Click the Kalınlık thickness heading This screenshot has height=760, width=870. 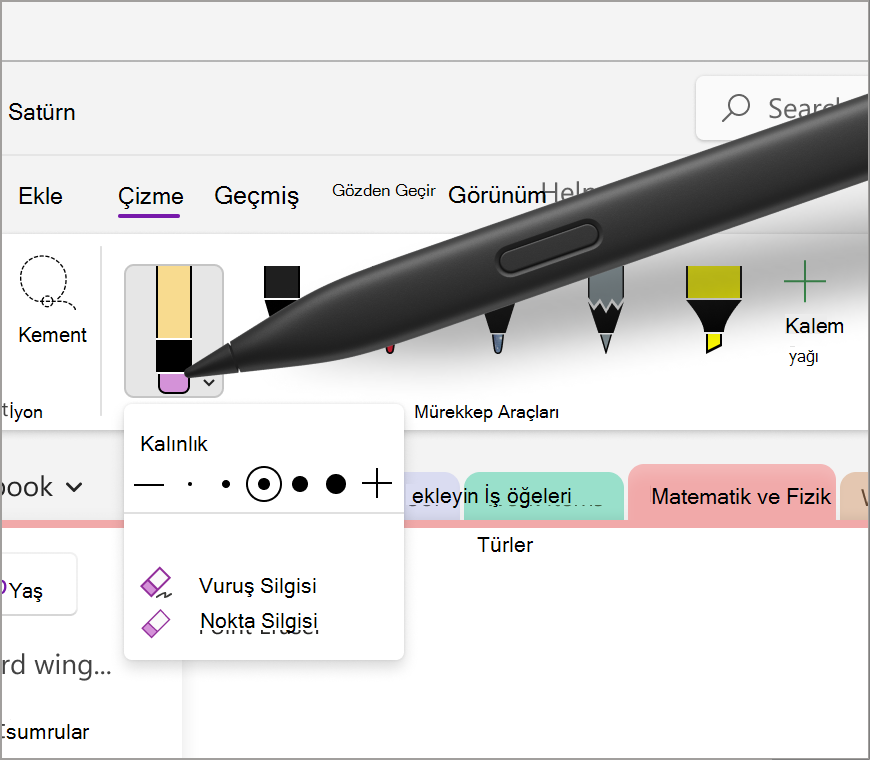174,444
